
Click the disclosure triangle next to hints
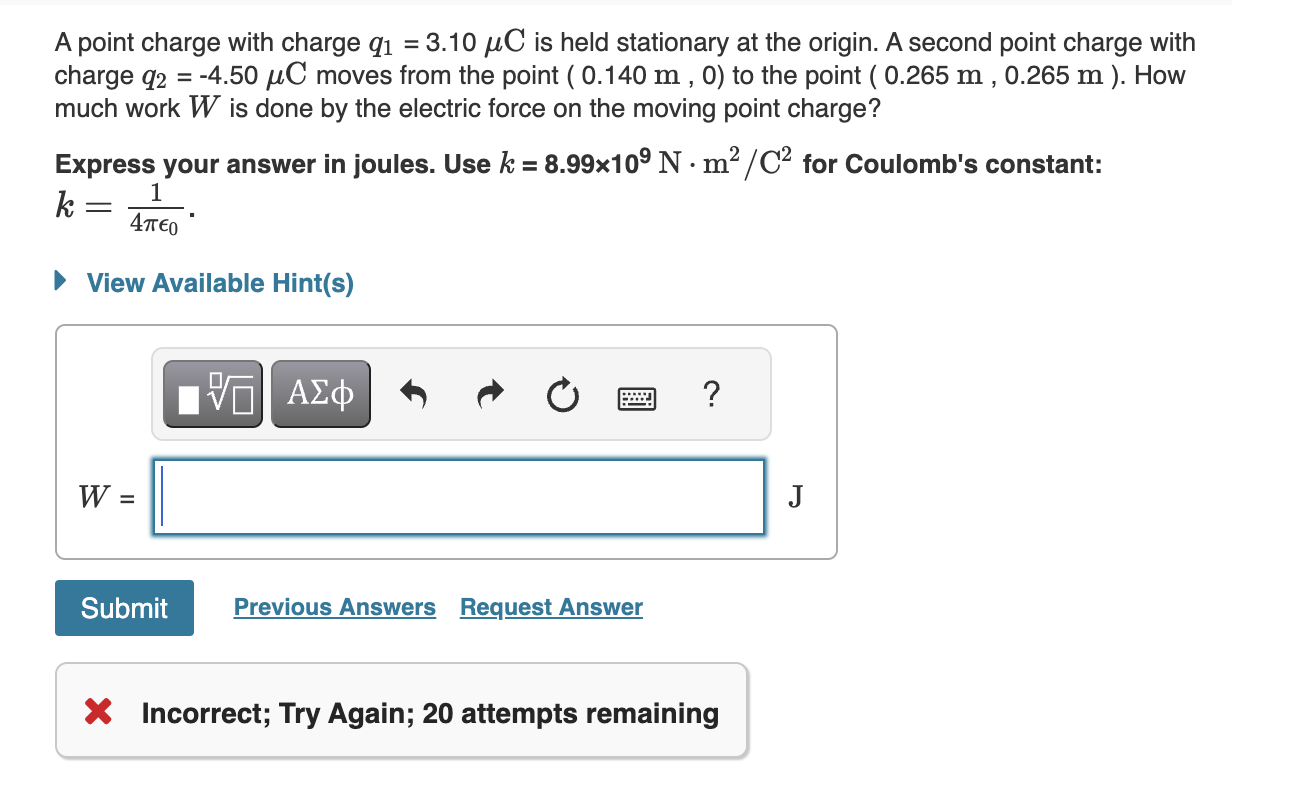61,281
